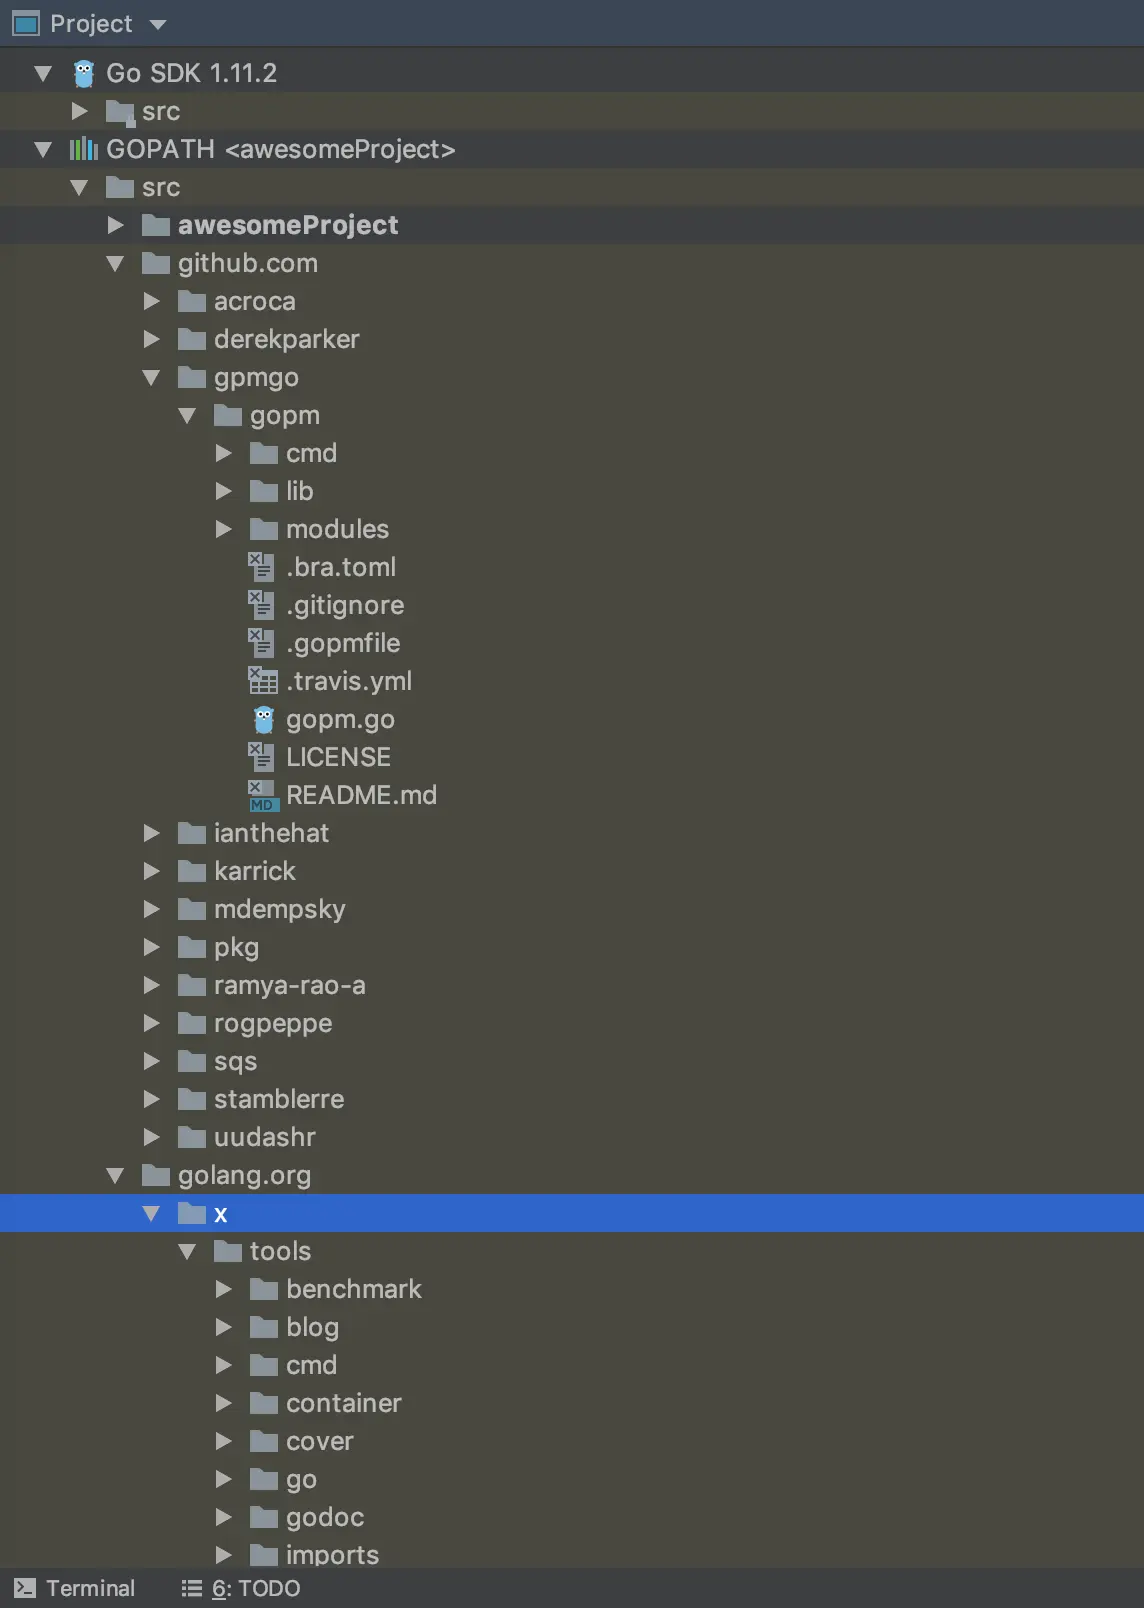1144x1608 pixels.
Task: Click the README.md markdown file icon
Action: coord(262,796)
